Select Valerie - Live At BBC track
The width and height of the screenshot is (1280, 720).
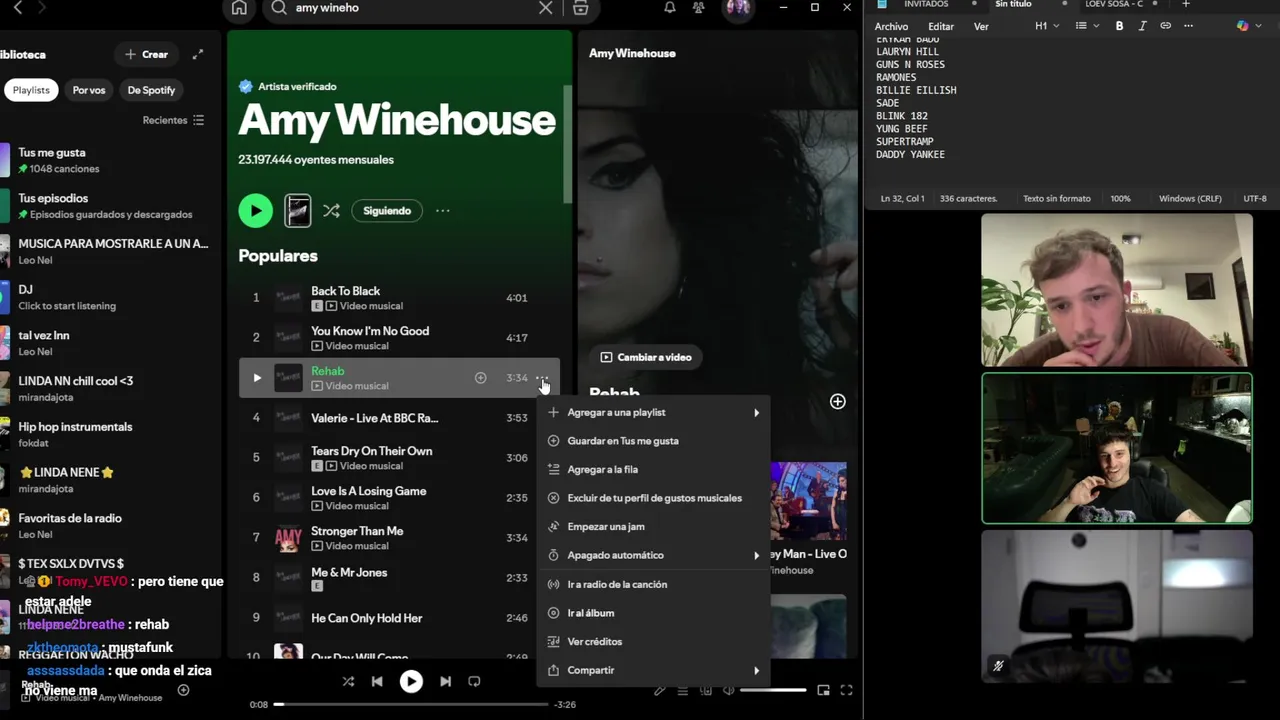click(398, 418)
